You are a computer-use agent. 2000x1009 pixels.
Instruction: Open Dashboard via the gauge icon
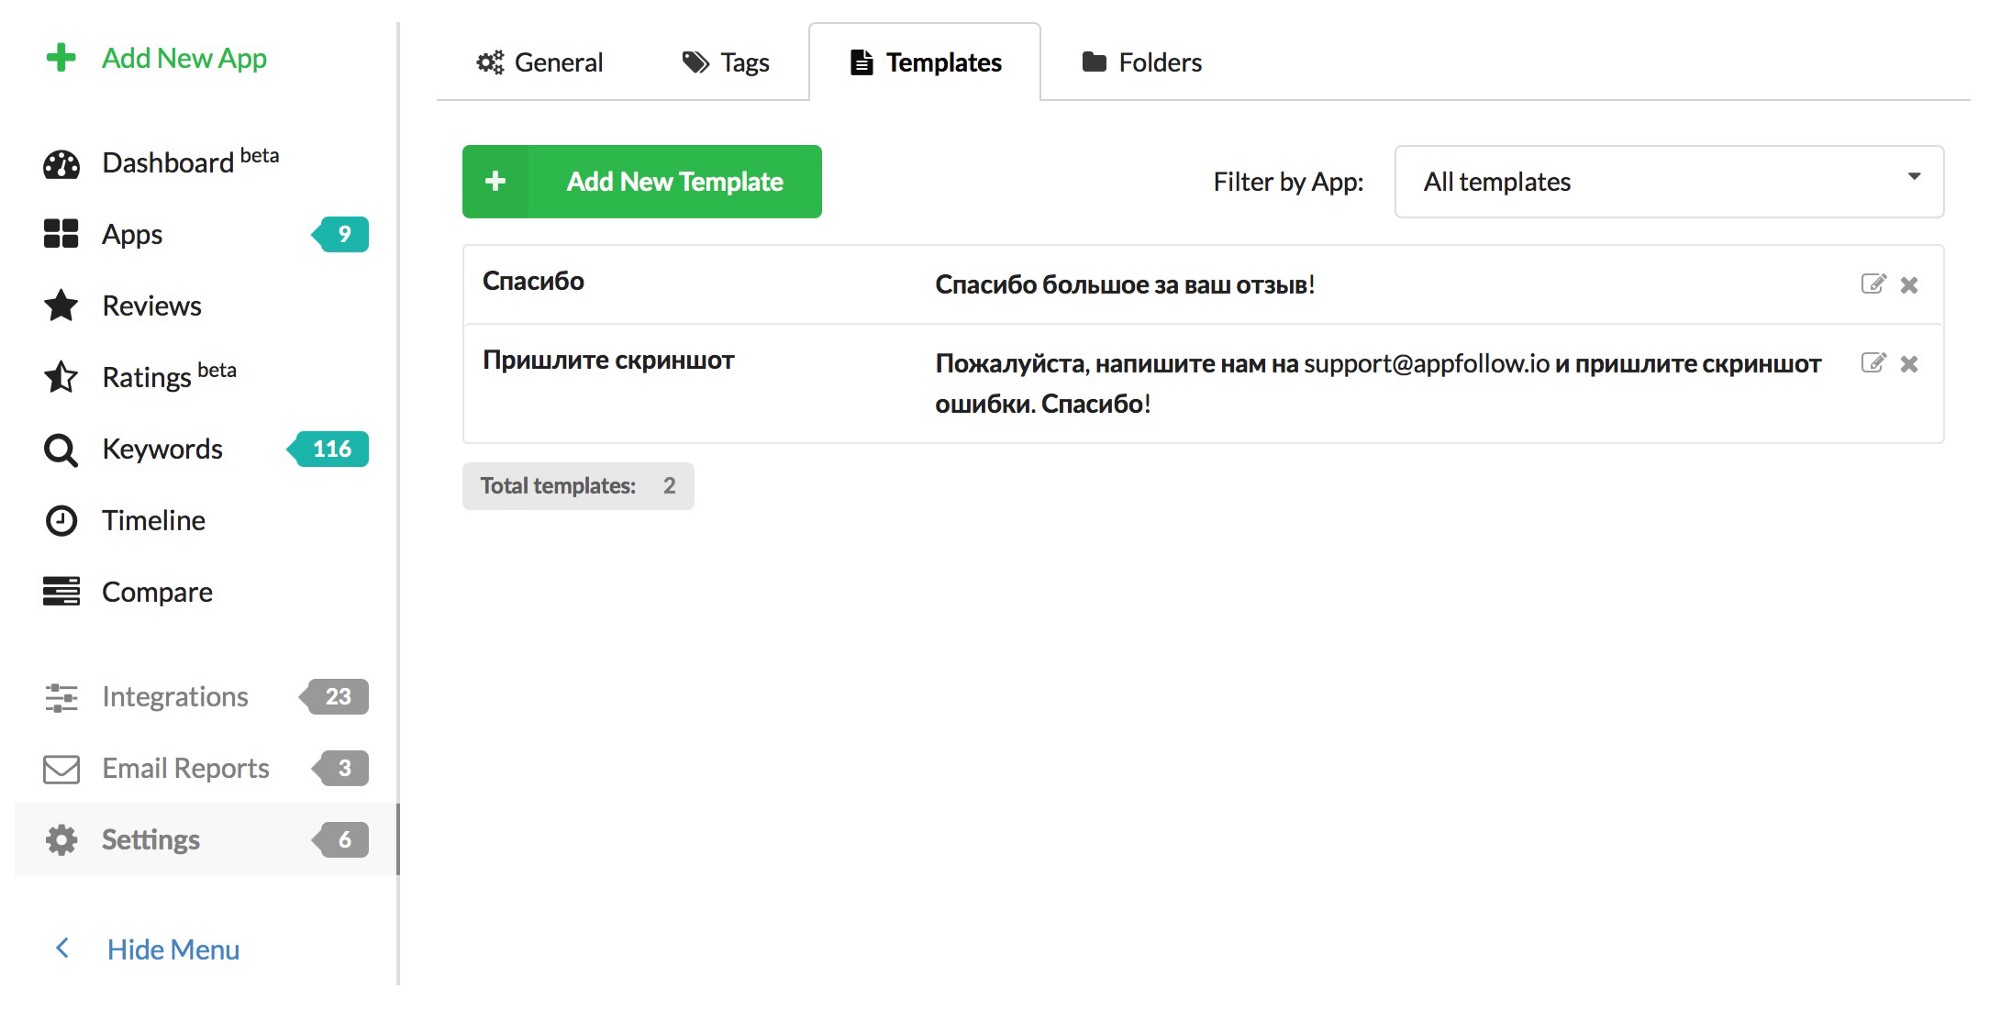(61, 164)
